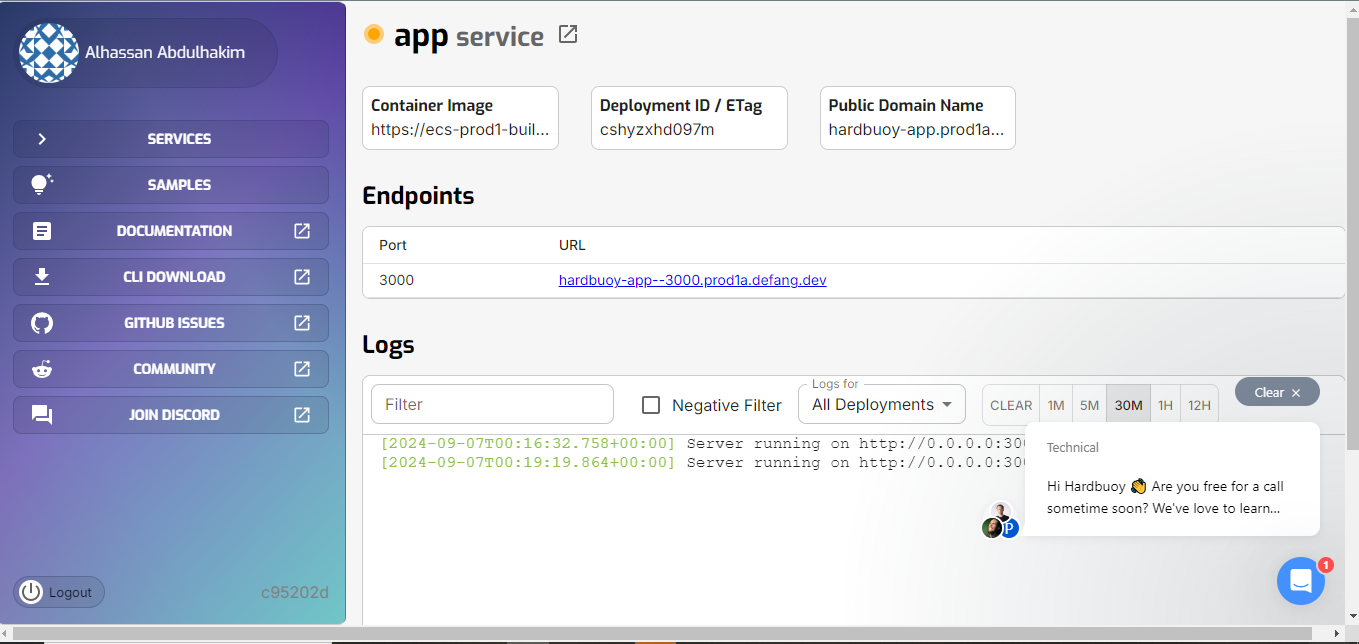Click the Logs heading

tap(388, 346)
